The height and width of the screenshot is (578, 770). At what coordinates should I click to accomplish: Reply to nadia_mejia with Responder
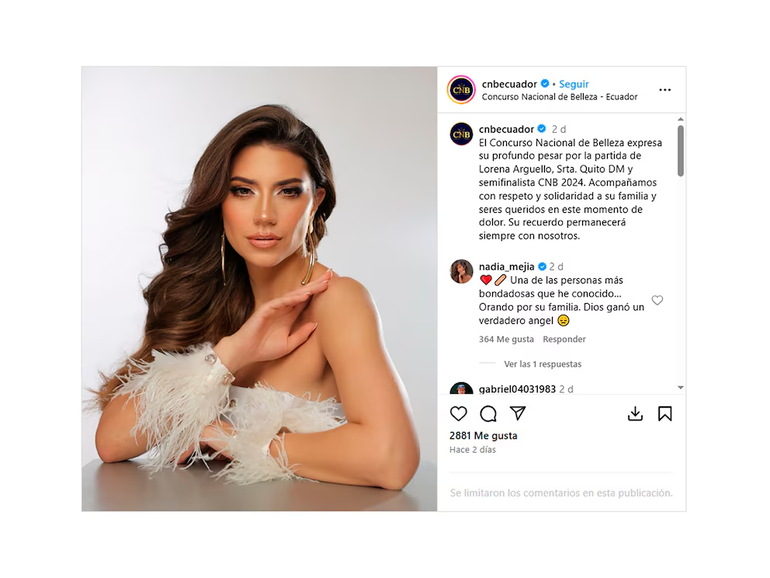click(x=564, y=339)
